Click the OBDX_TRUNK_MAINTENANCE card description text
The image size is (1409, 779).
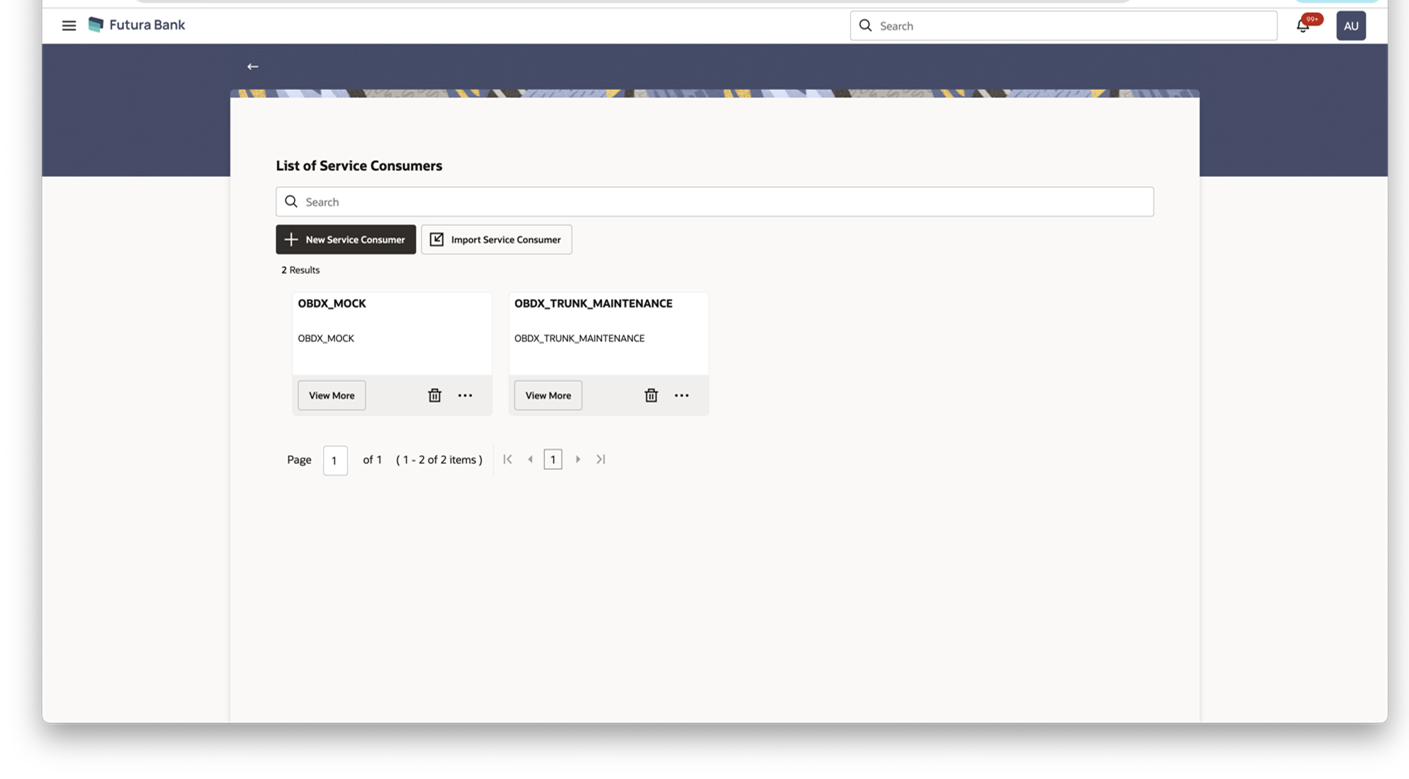579,338
